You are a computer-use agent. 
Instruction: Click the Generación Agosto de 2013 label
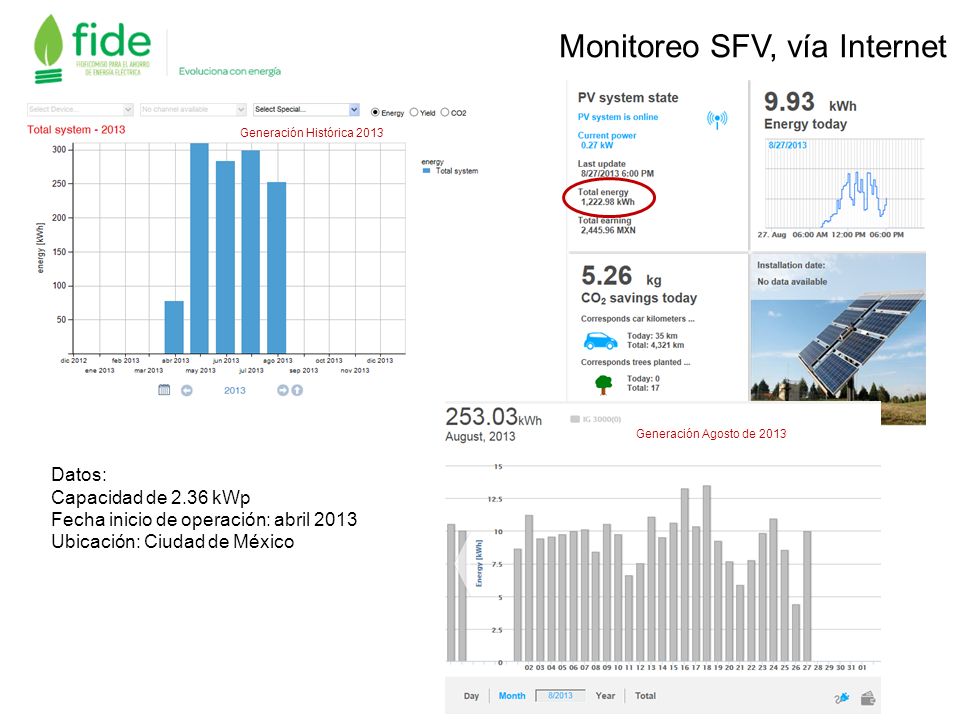click(x=711, y=433)
